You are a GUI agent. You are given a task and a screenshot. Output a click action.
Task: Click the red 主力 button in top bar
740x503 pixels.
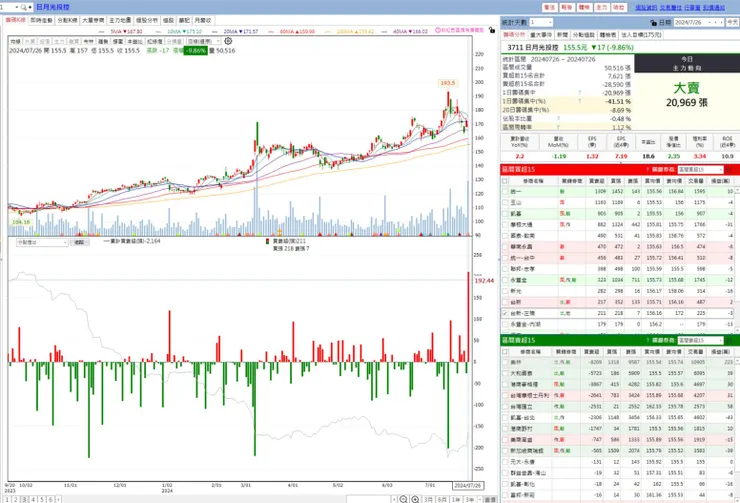[601, 8]
